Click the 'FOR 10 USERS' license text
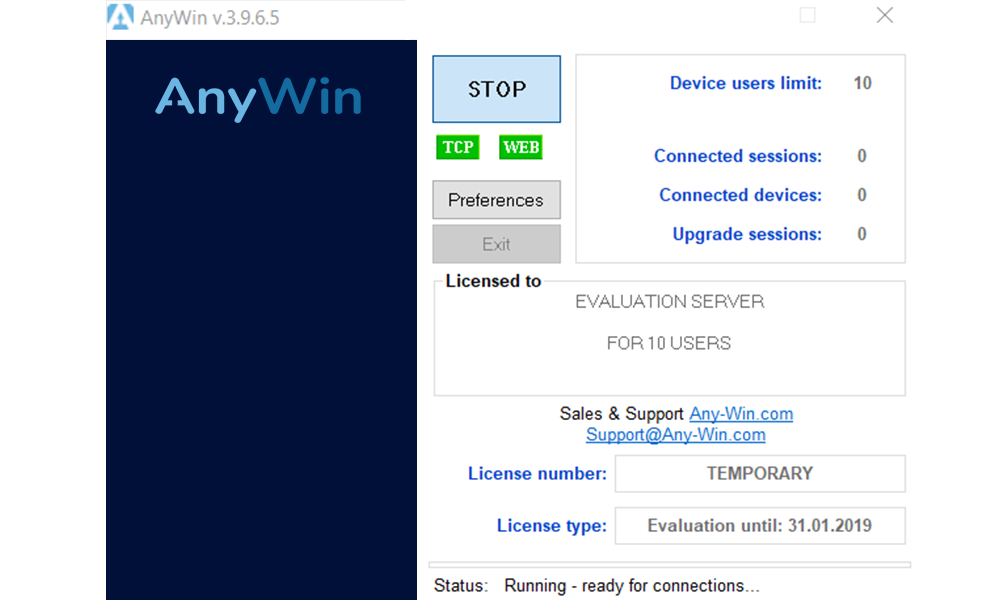Screen dimensions: 1000x600 point(668,344)
